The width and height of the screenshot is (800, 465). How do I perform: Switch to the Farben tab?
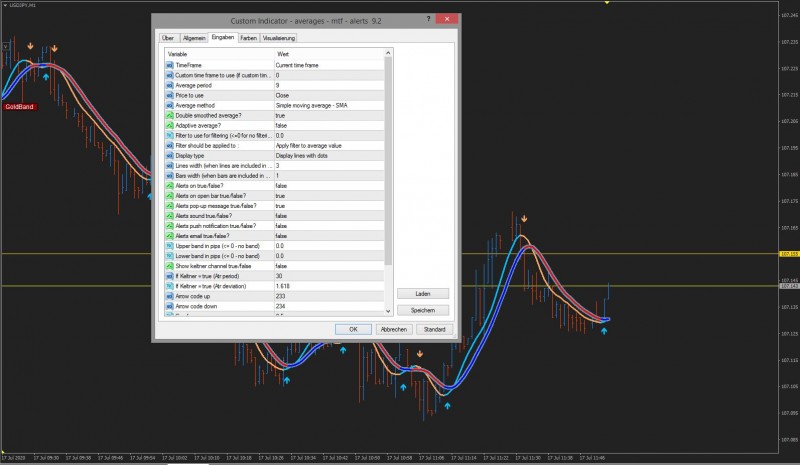(248, 37)
